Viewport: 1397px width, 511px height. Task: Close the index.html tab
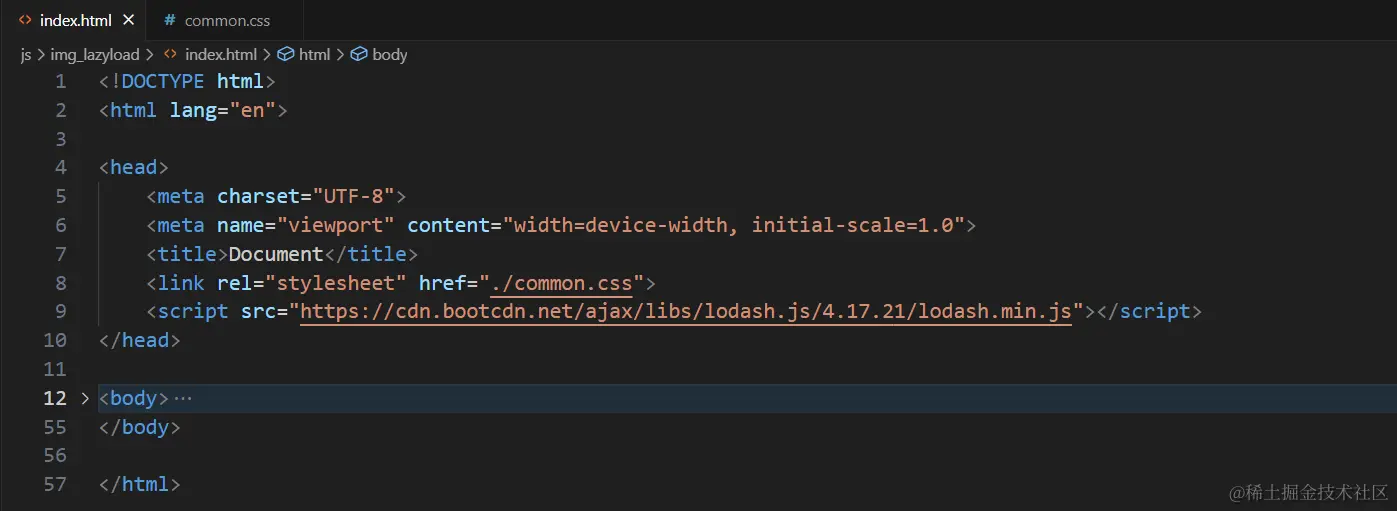tap(128, 20)
